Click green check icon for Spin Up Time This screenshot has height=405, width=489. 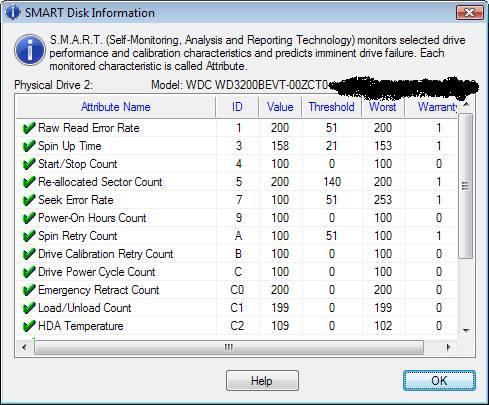pyautogui.click(x=29, y=146)
